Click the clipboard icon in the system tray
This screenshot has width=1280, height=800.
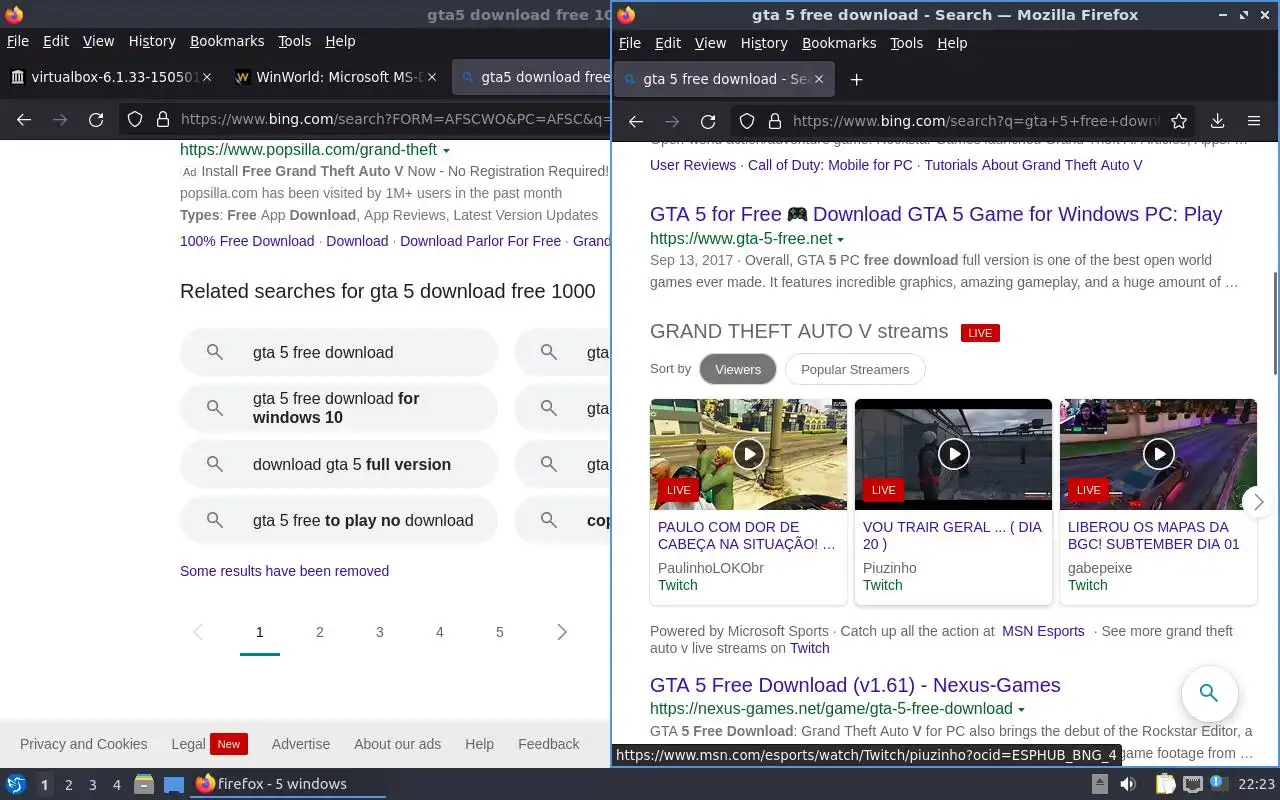1166,784
